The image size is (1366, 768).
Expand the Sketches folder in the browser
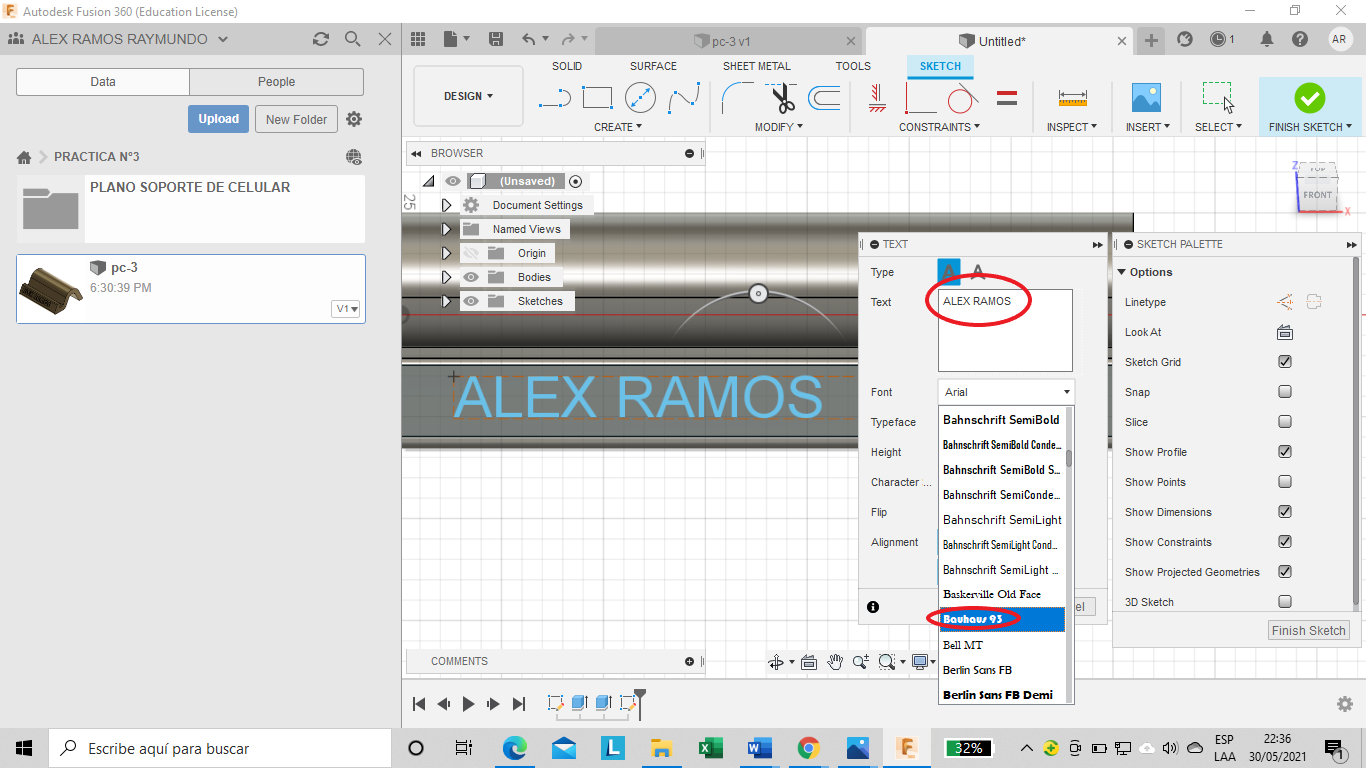pos(447,301)
